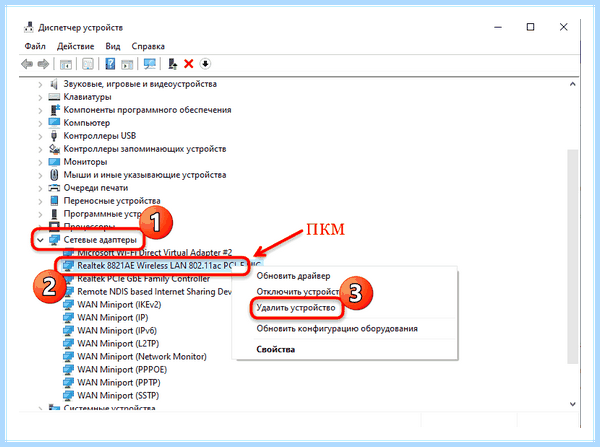
Task: Expand the Клавиатуры category chevron
Action: point(40,97)
